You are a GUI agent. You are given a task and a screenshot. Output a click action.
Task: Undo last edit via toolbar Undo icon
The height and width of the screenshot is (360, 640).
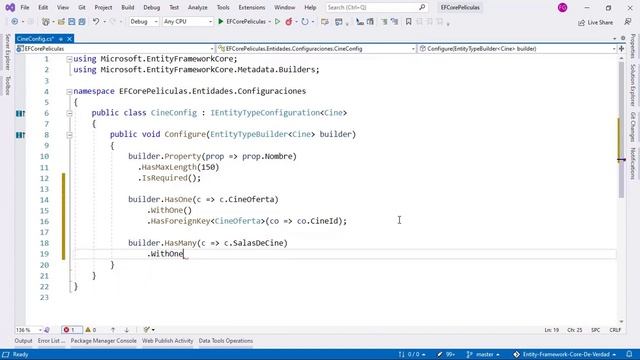coord(96,22)
